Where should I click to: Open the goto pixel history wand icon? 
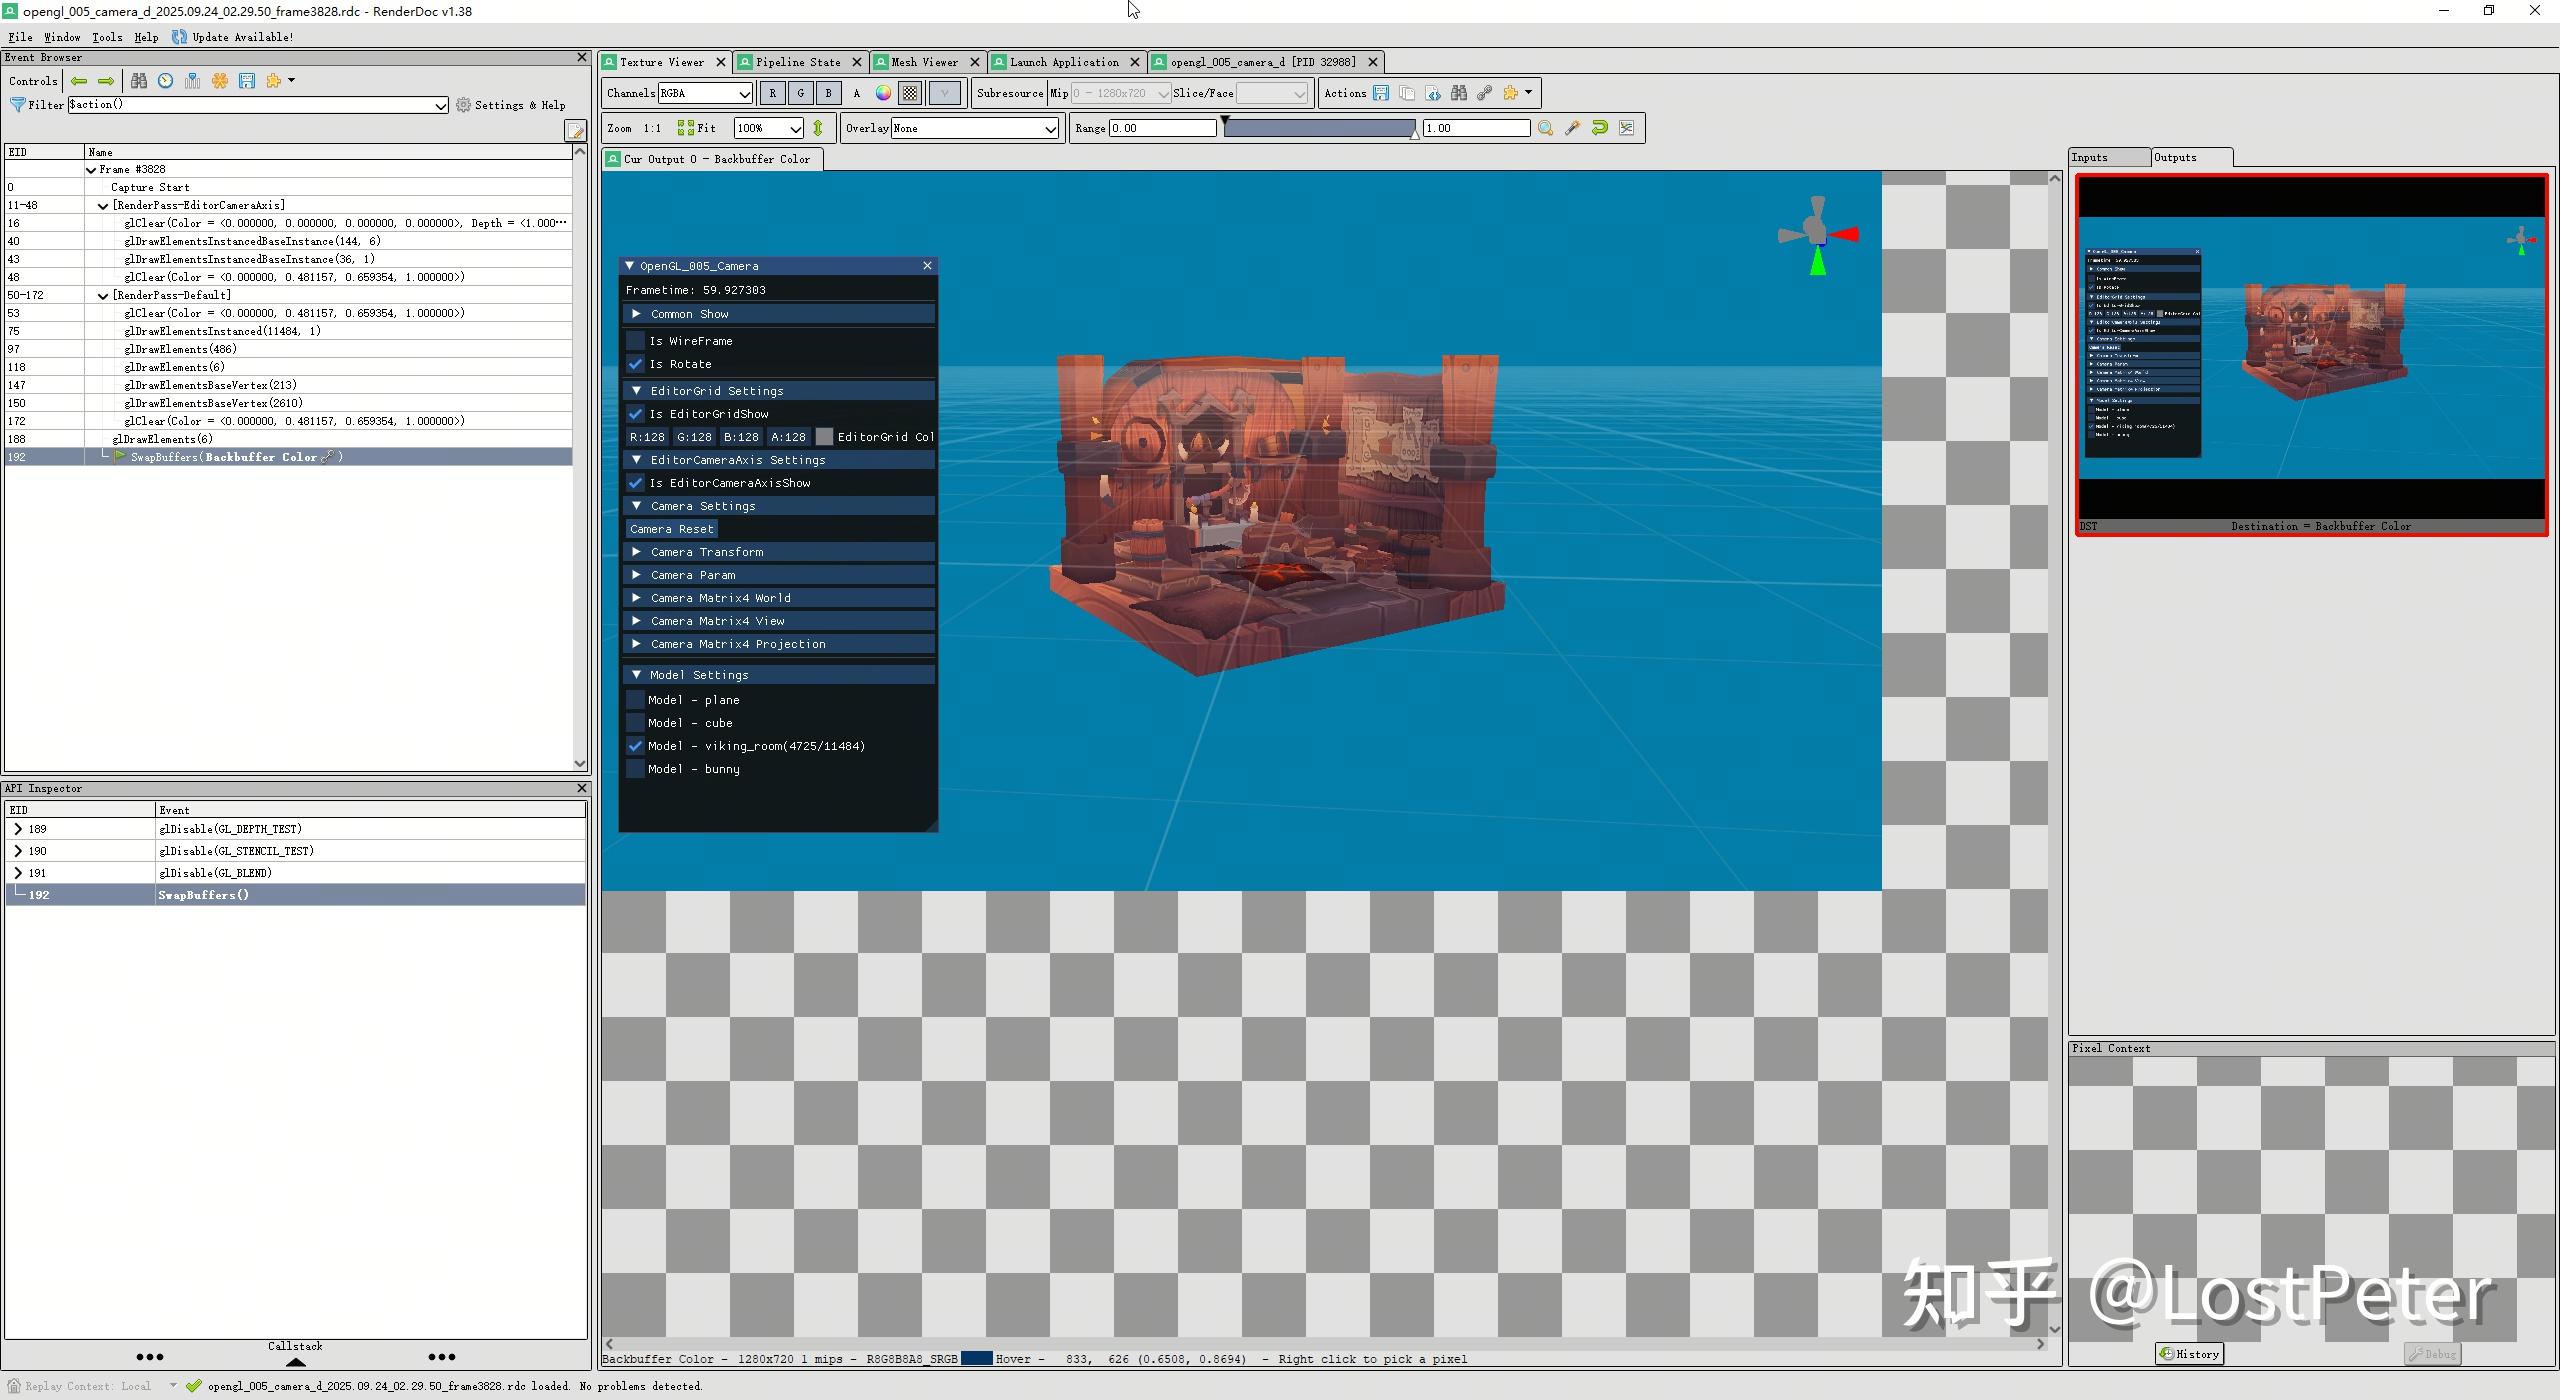(x=1572, y=128)
